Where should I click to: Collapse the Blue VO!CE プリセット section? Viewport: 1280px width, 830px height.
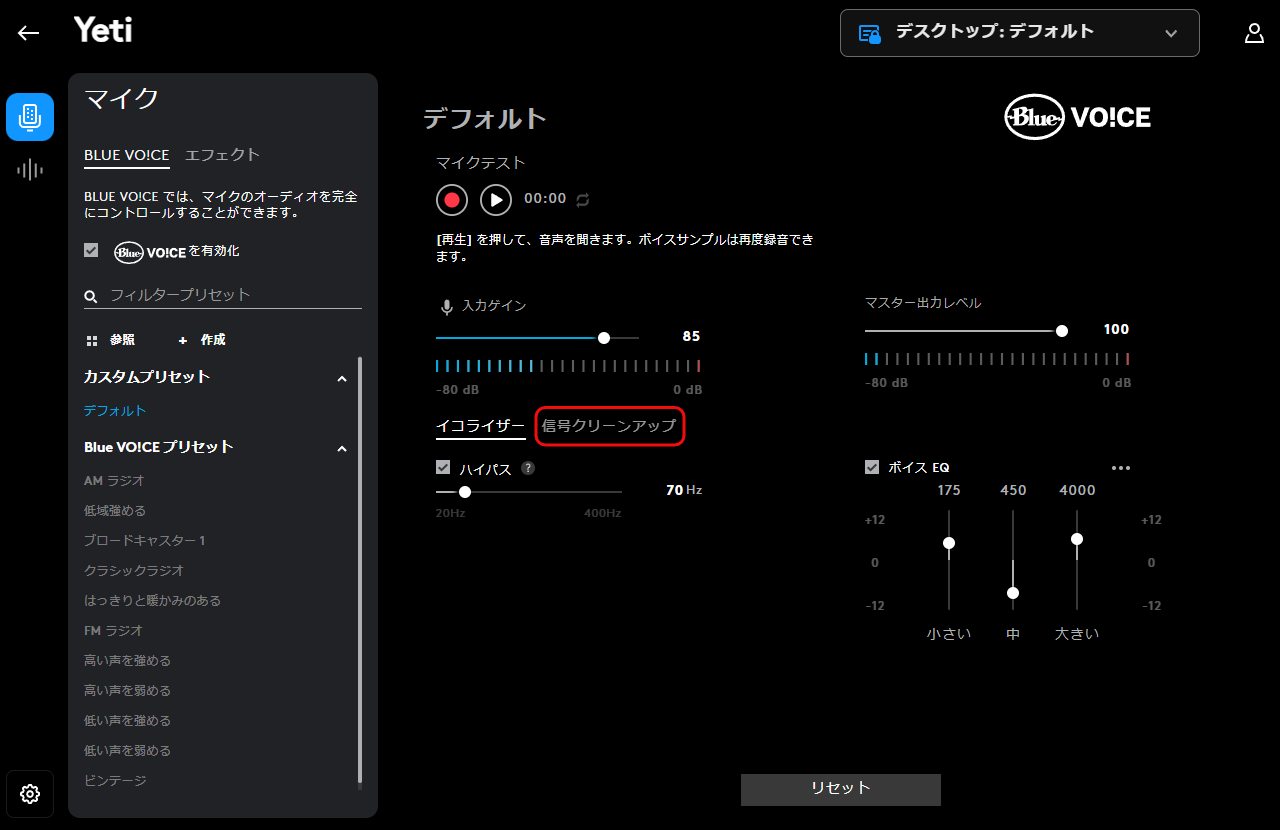click(342, 449)
